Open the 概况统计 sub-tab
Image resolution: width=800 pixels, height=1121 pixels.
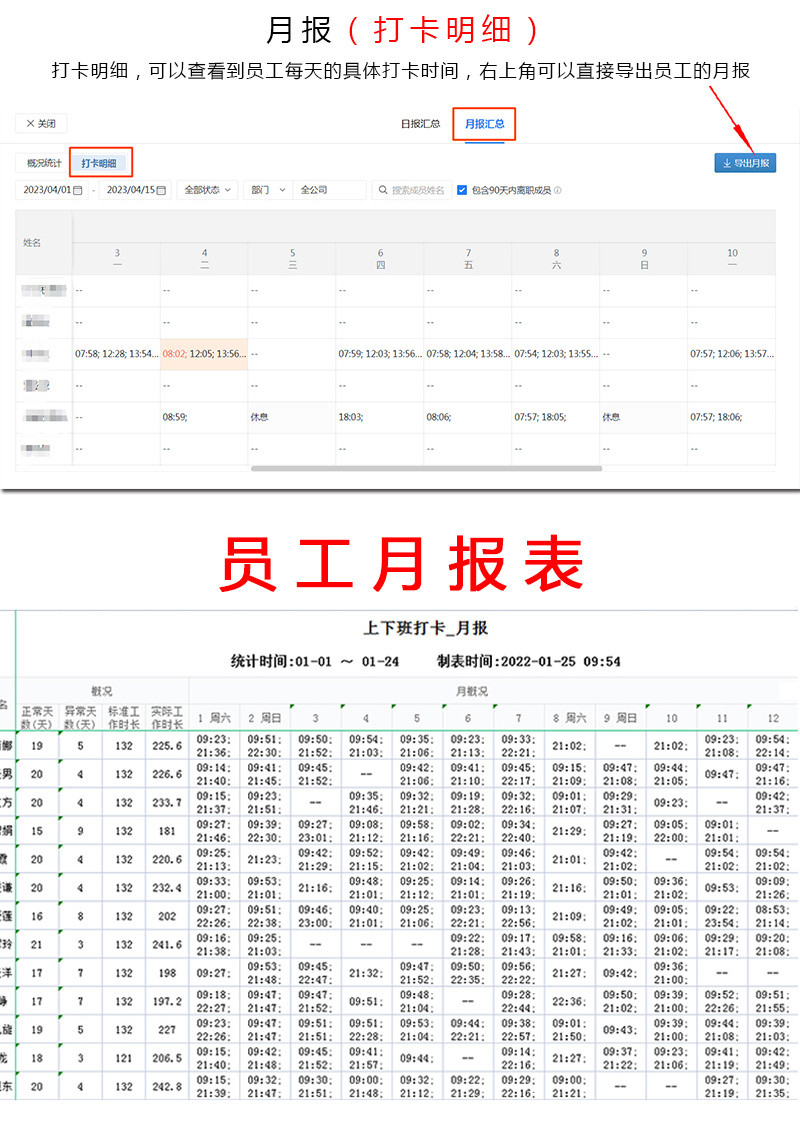pos(44,163)
